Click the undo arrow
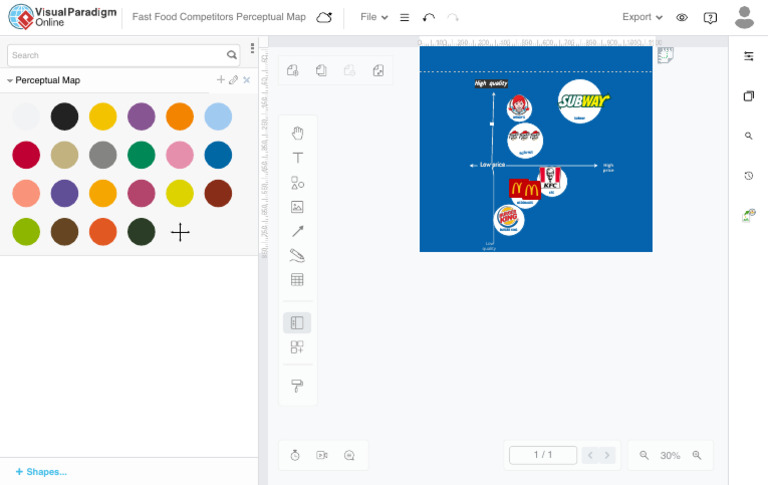 click(x=429, y=18)
